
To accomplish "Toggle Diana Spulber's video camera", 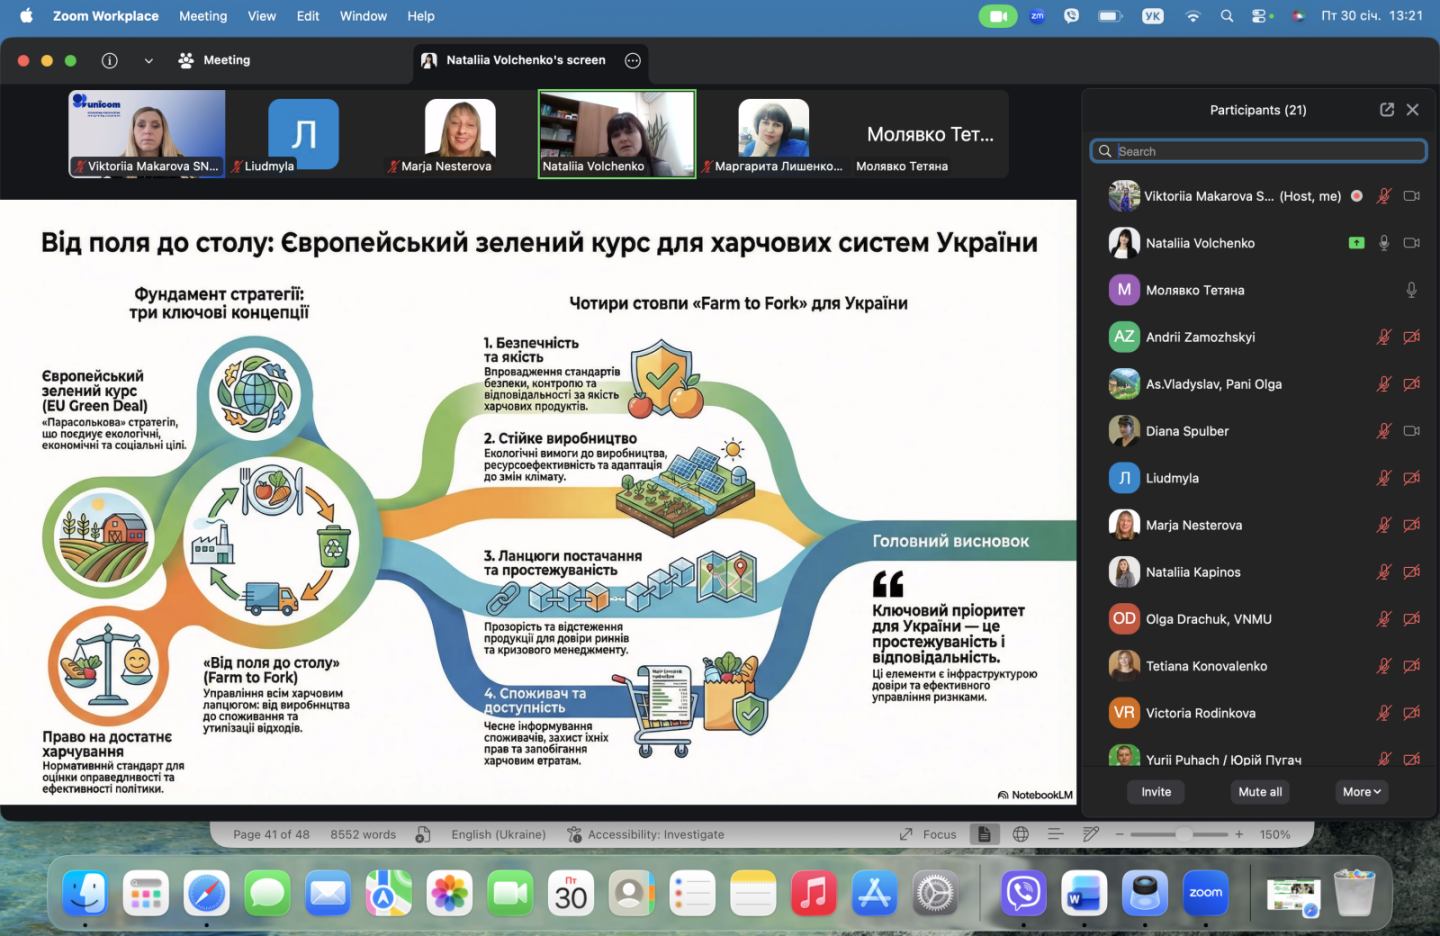I will tap(1411, 431).
